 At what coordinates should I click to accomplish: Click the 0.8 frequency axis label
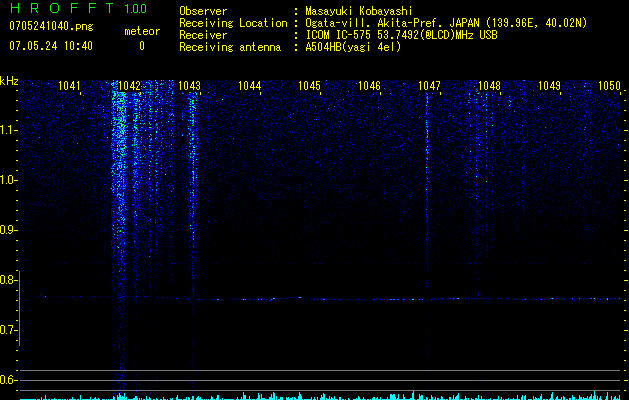point(9,280)
